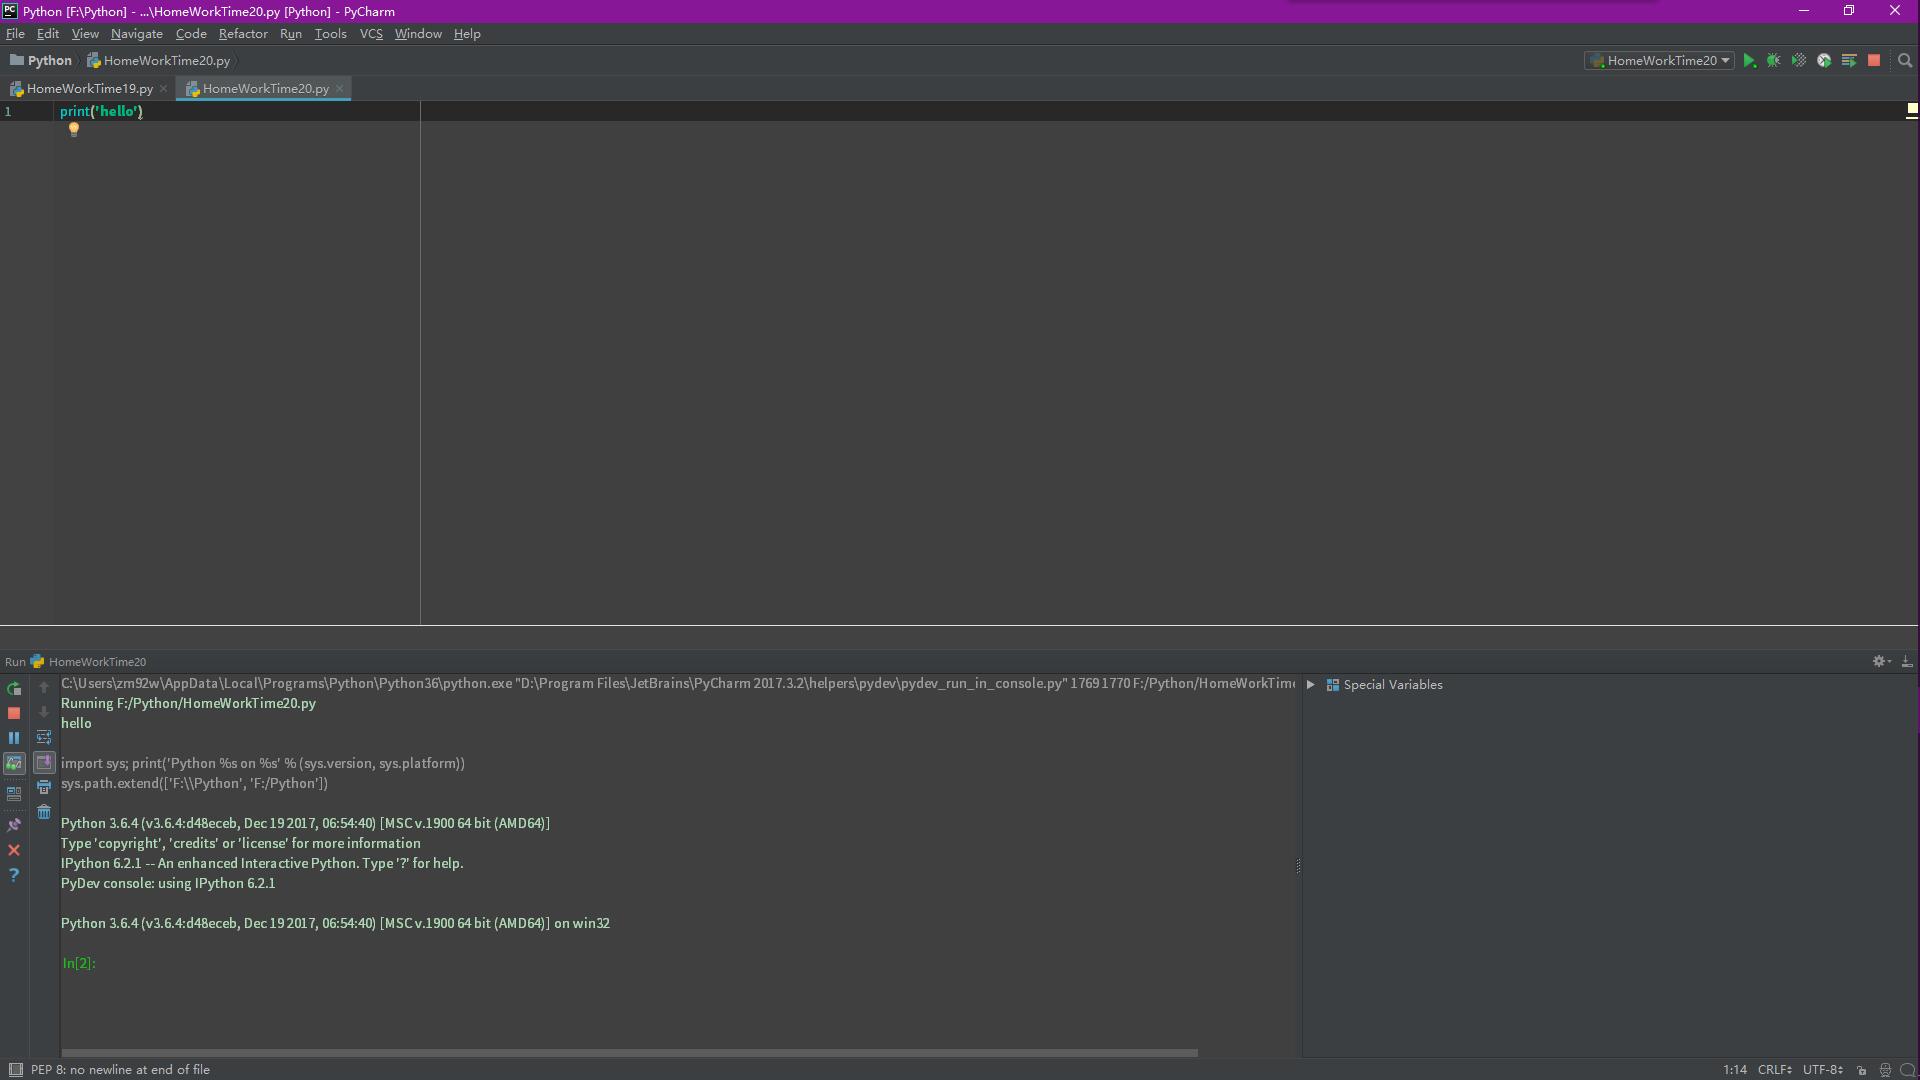Click the Search Everywhere magnifier icon
The height and width of the screenshot is (1080, 1920).
pyautogui.click(x=1905, y=61)
